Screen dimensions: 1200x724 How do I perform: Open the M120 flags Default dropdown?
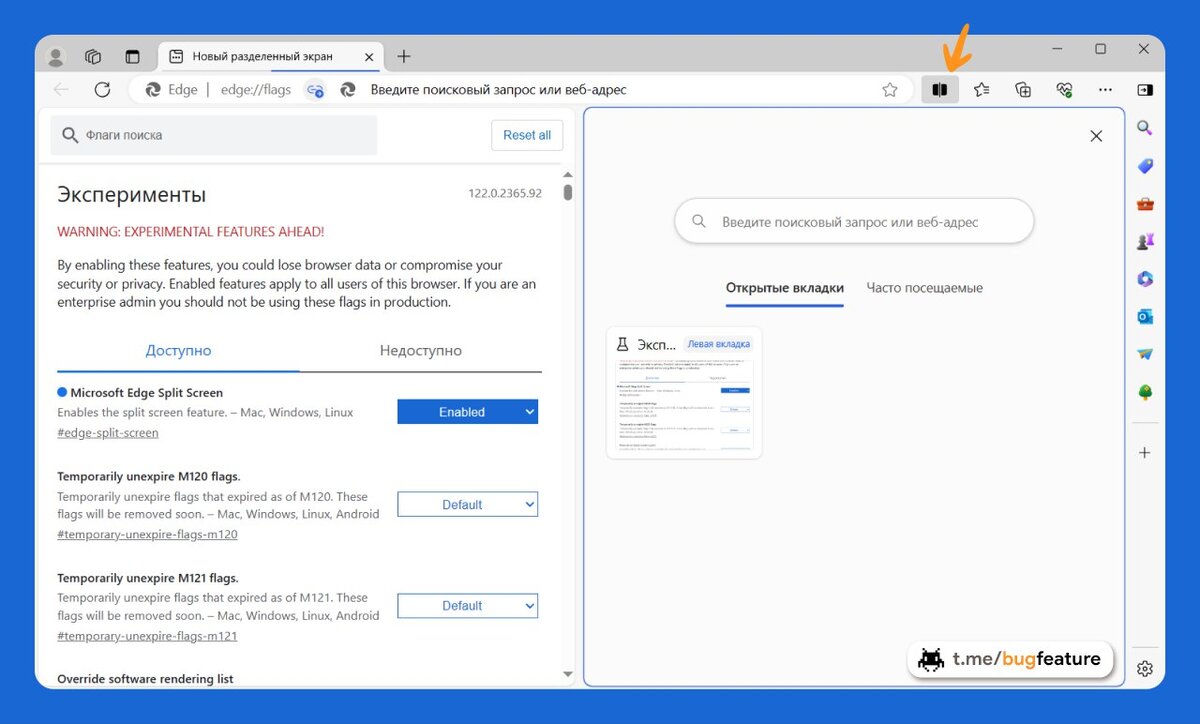click(x=467, y=505)
